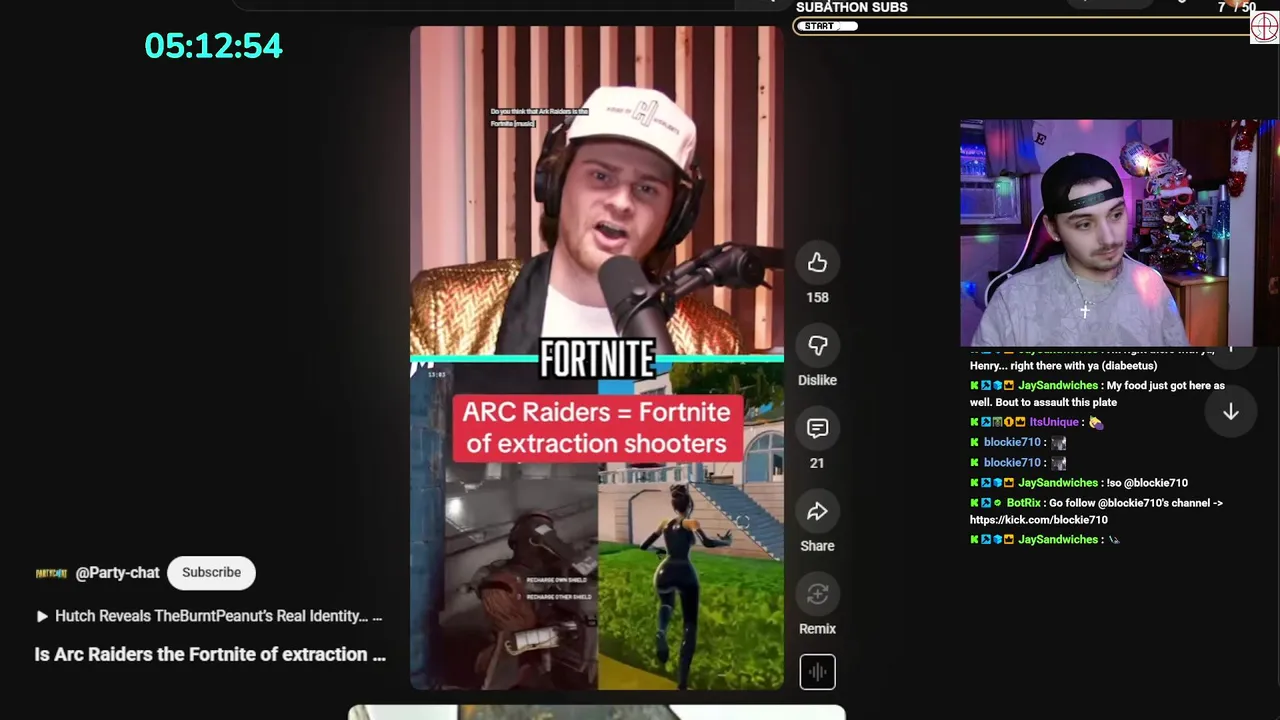Click the streamer webcam overlay
This screenshot has height=720, width=1280.
pos(1119,233)
